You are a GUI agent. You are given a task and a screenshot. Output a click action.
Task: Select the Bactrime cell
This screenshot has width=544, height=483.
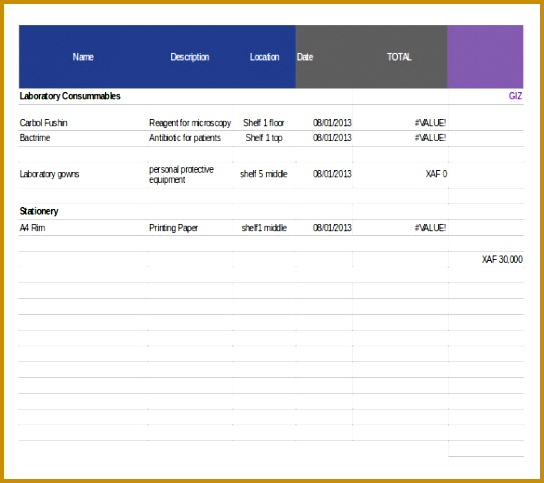[x=35, y=138]
